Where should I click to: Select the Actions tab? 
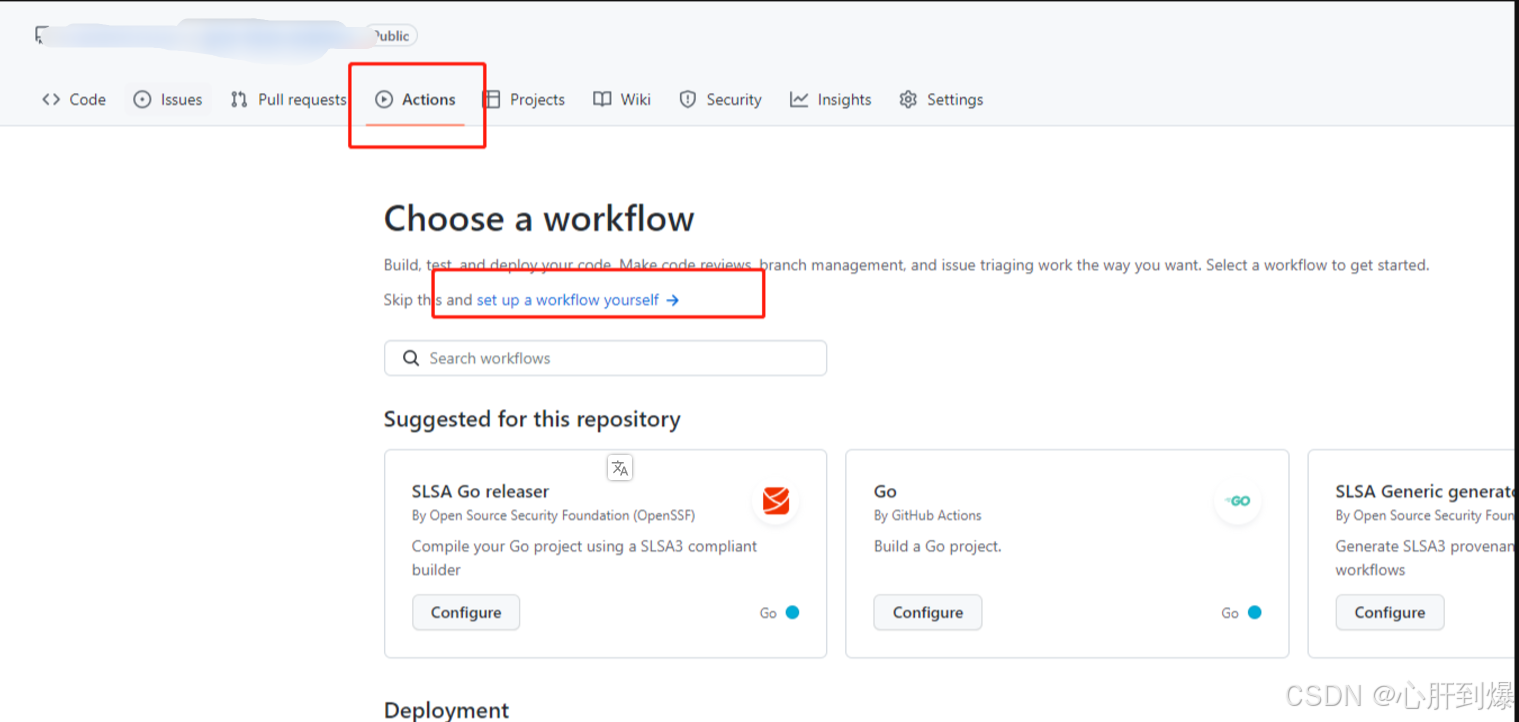click(415, 99)
